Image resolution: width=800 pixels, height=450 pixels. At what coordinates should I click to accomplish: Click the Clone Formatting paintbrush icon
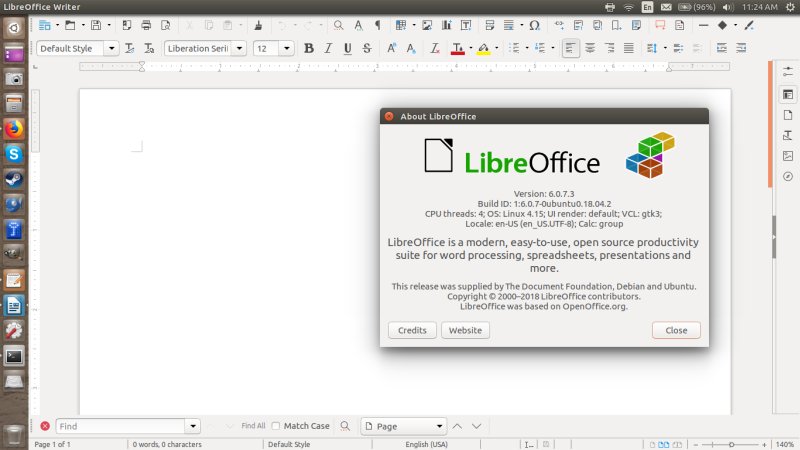click(258, 25)
